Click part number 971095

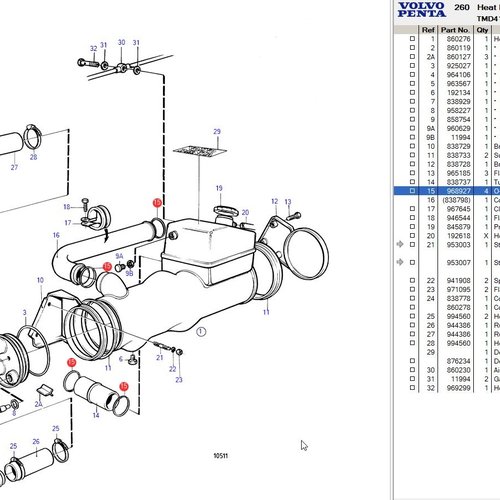[x=459, y=290]
